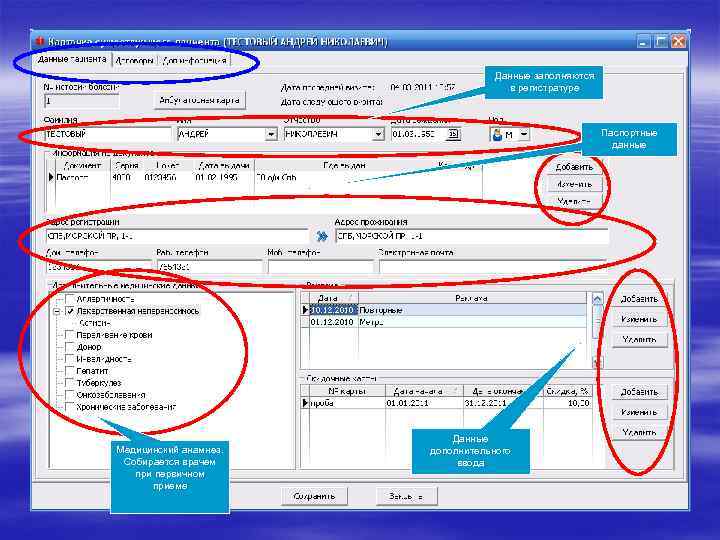Click Удалить next to the documents table
The width and height of the screenshot is (720, 540).
pos(574,201)
